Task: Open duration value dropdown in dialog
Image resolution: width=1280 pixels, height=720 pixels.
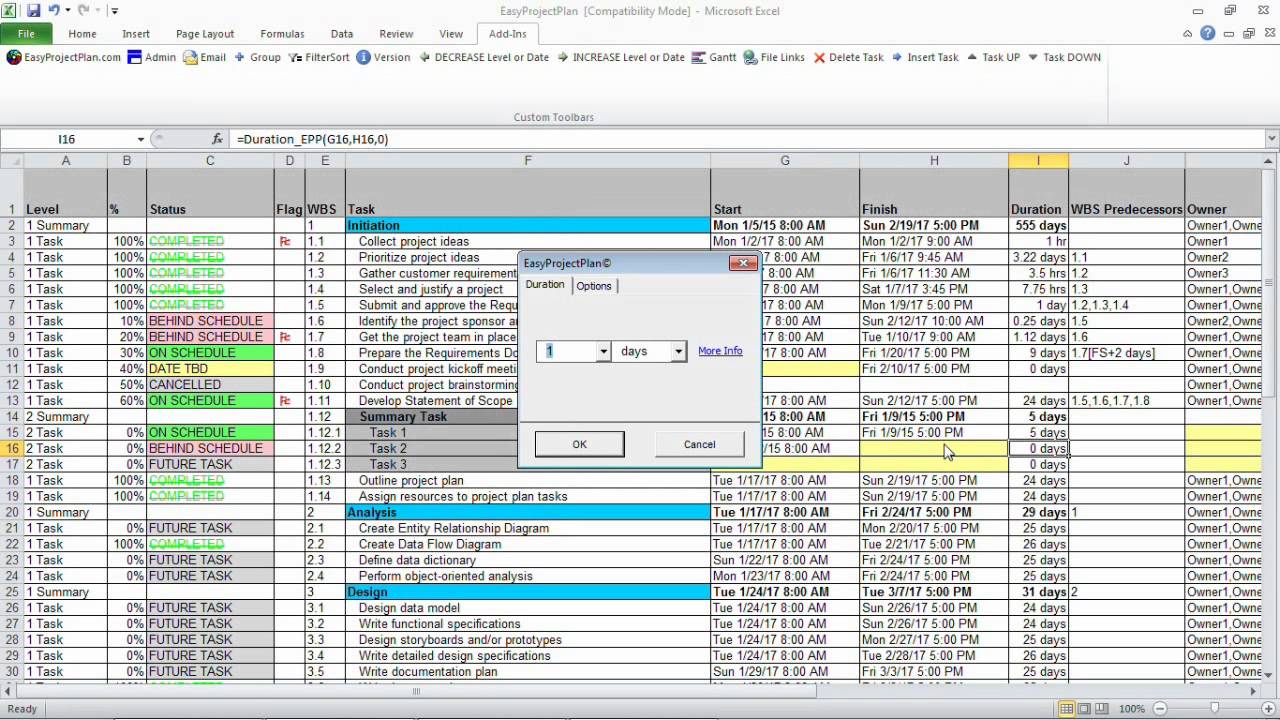Action: (x=602, y=351)
